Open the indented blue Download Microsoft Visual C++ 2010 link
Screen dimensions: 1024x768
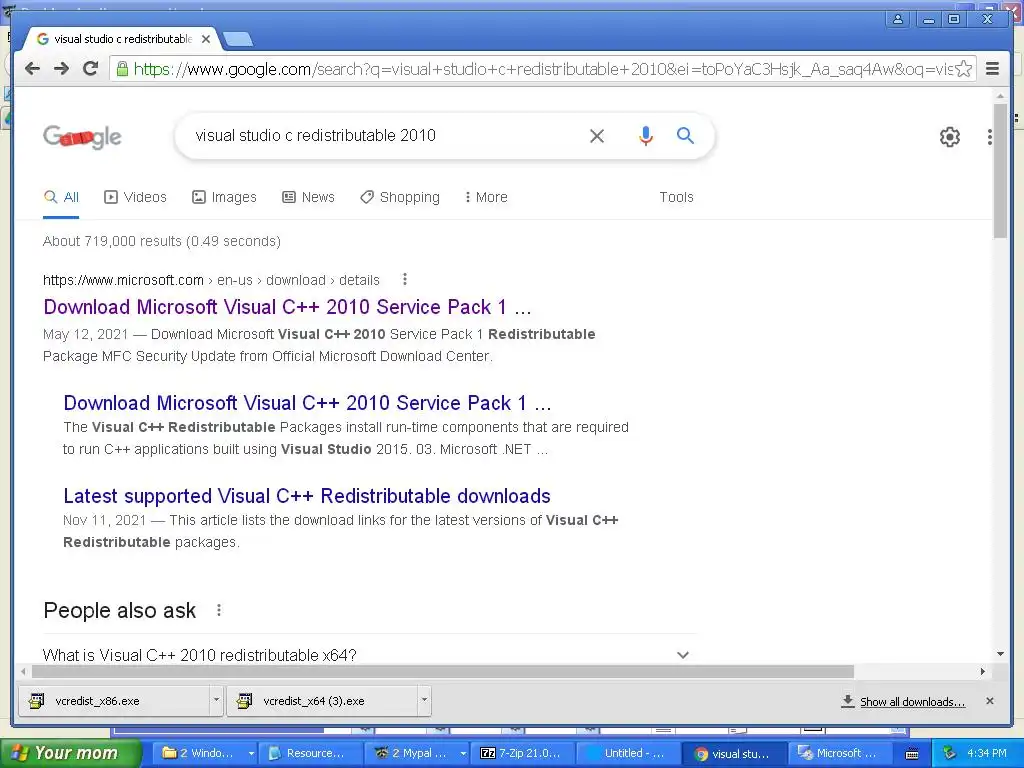308,403
